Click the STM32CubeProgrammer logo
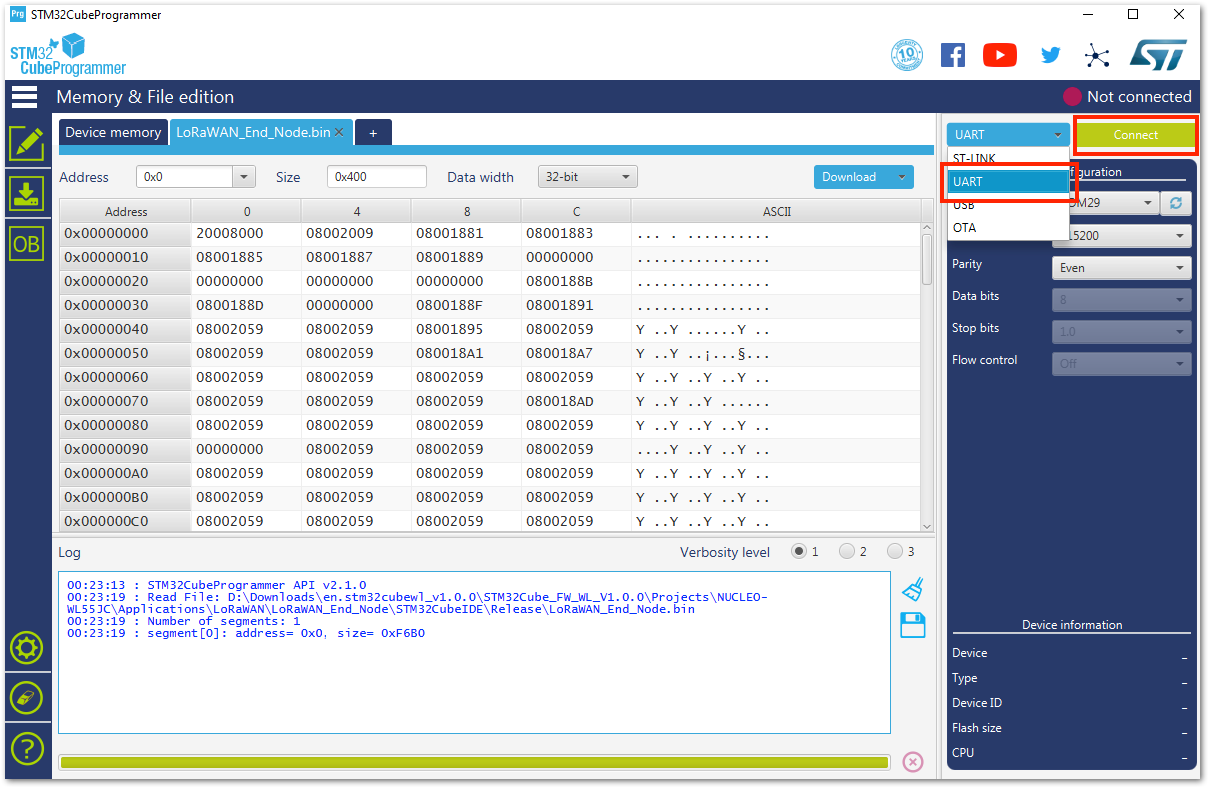Screen dimensions: 1209x788 coord(68,55)
